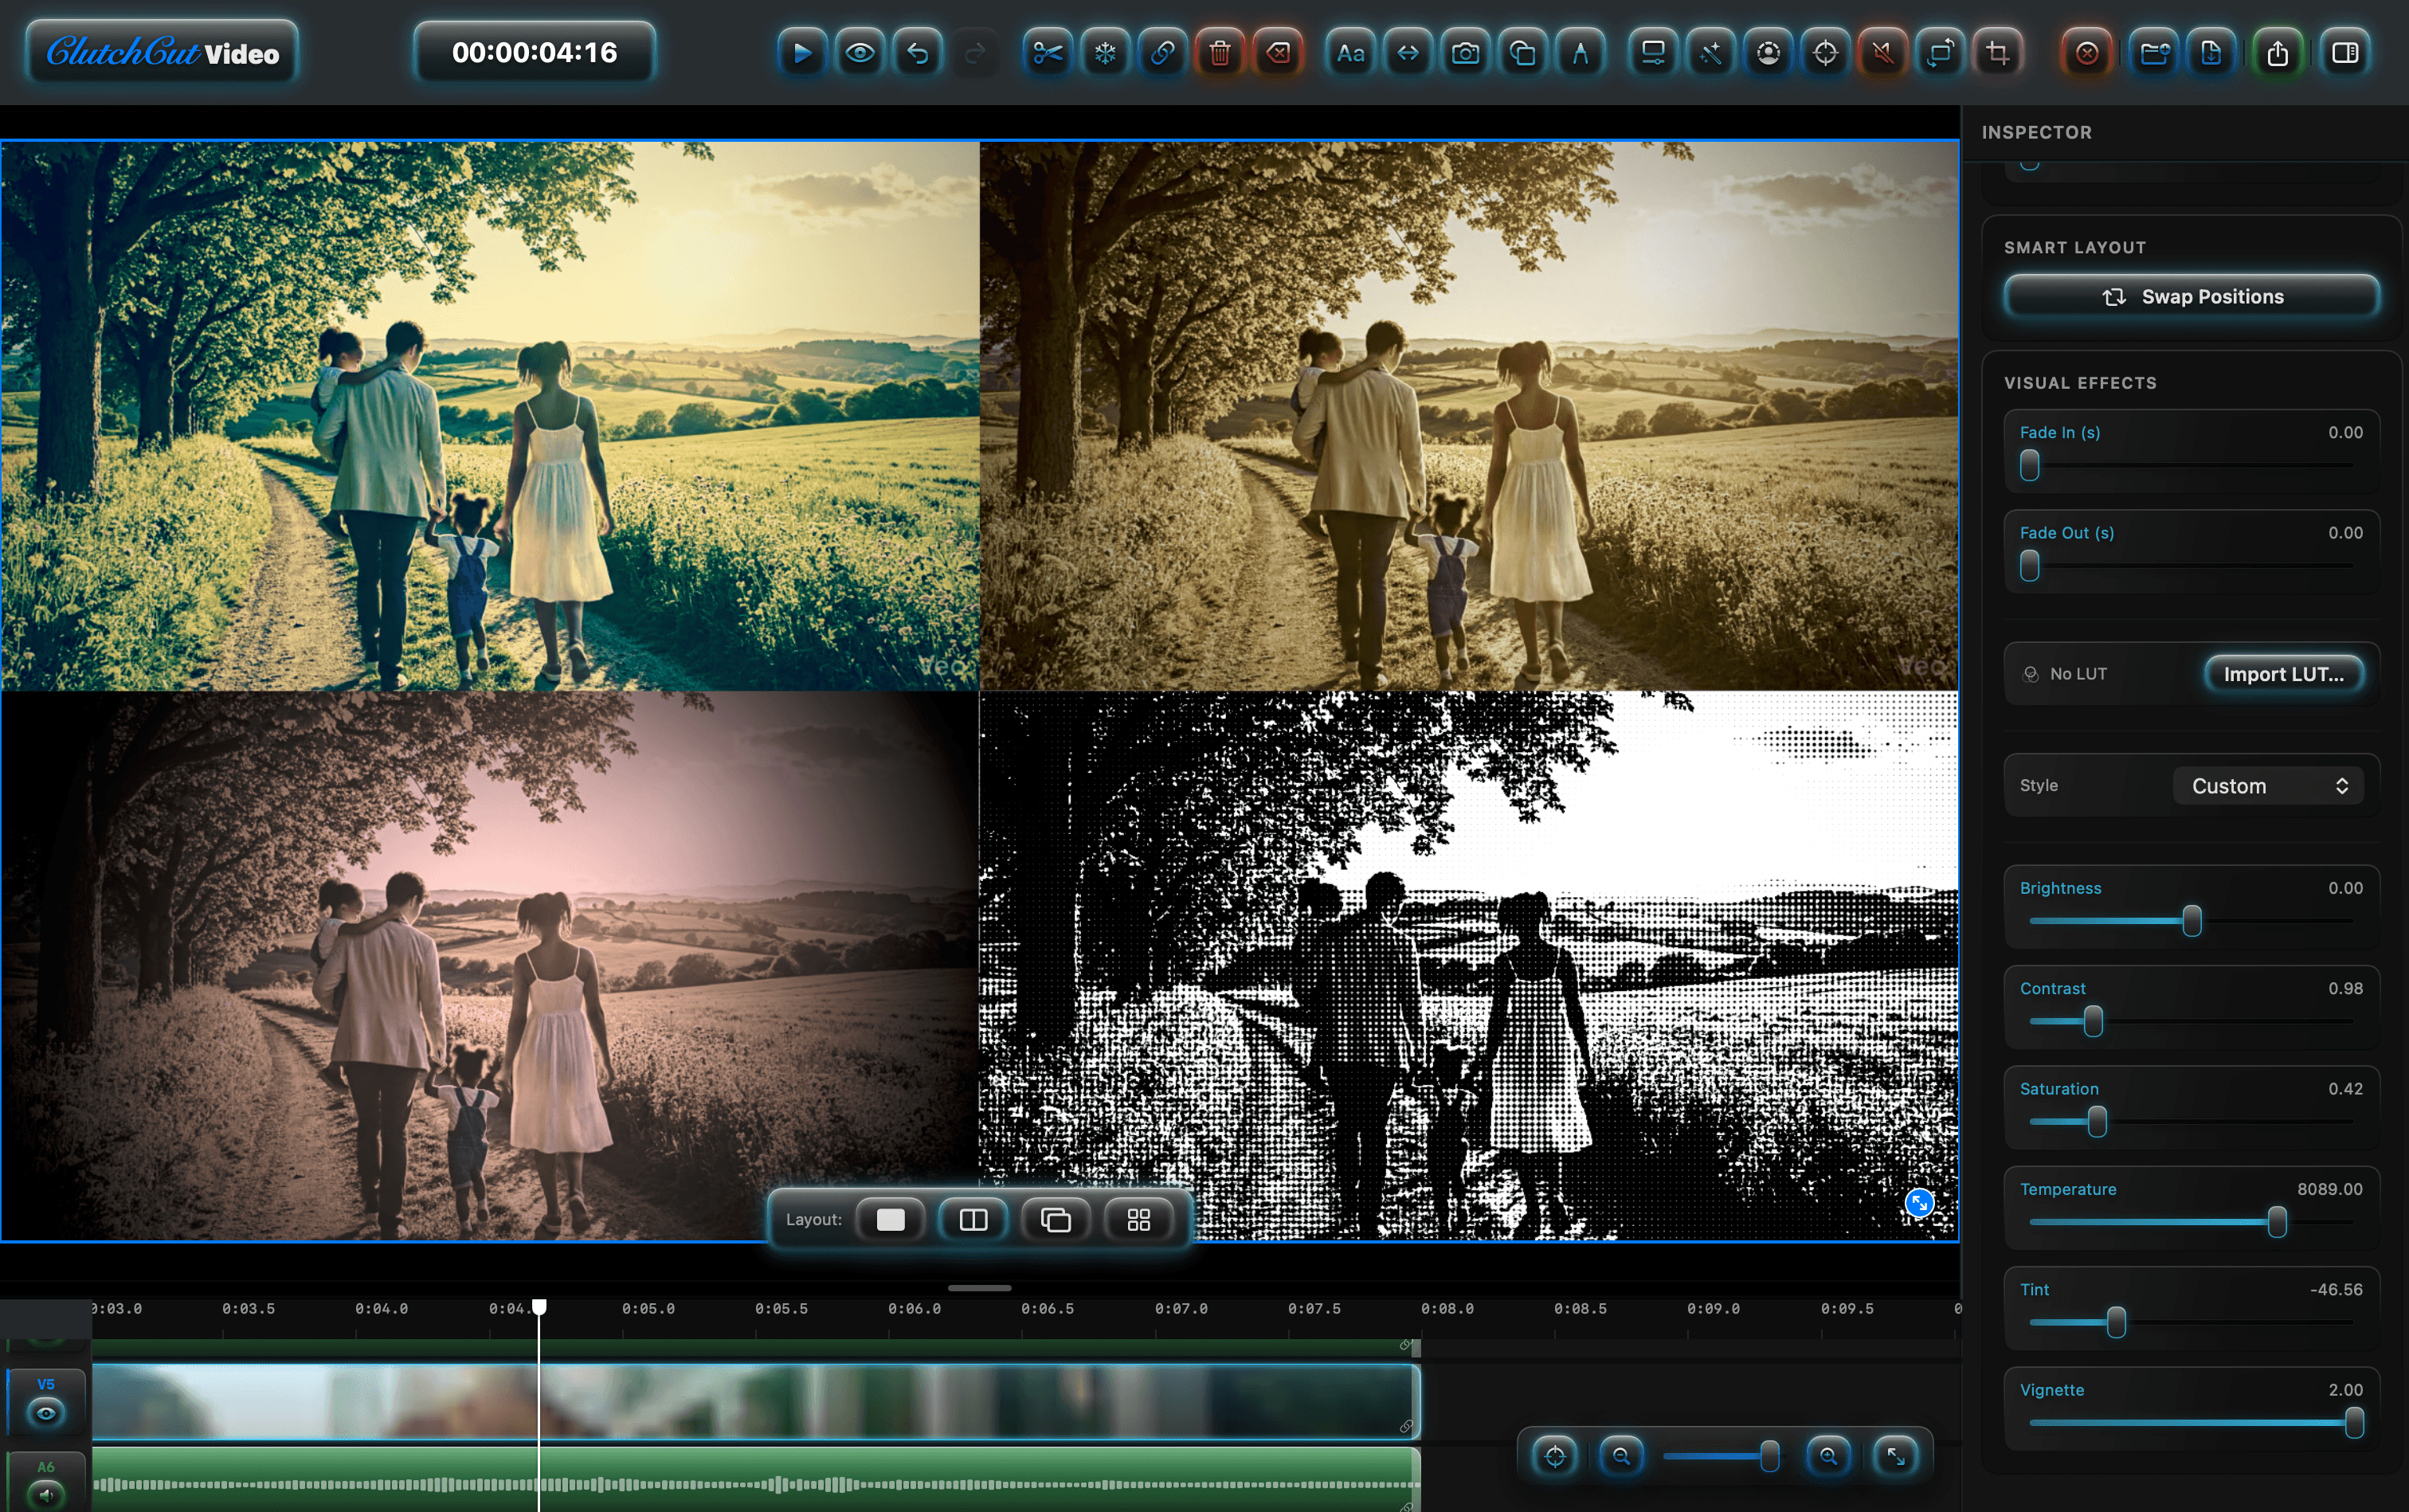The height and width of the screenshot is (1512, 2409).
Task: Select the single-view layout button
Action: click(x=890, y=1220)
